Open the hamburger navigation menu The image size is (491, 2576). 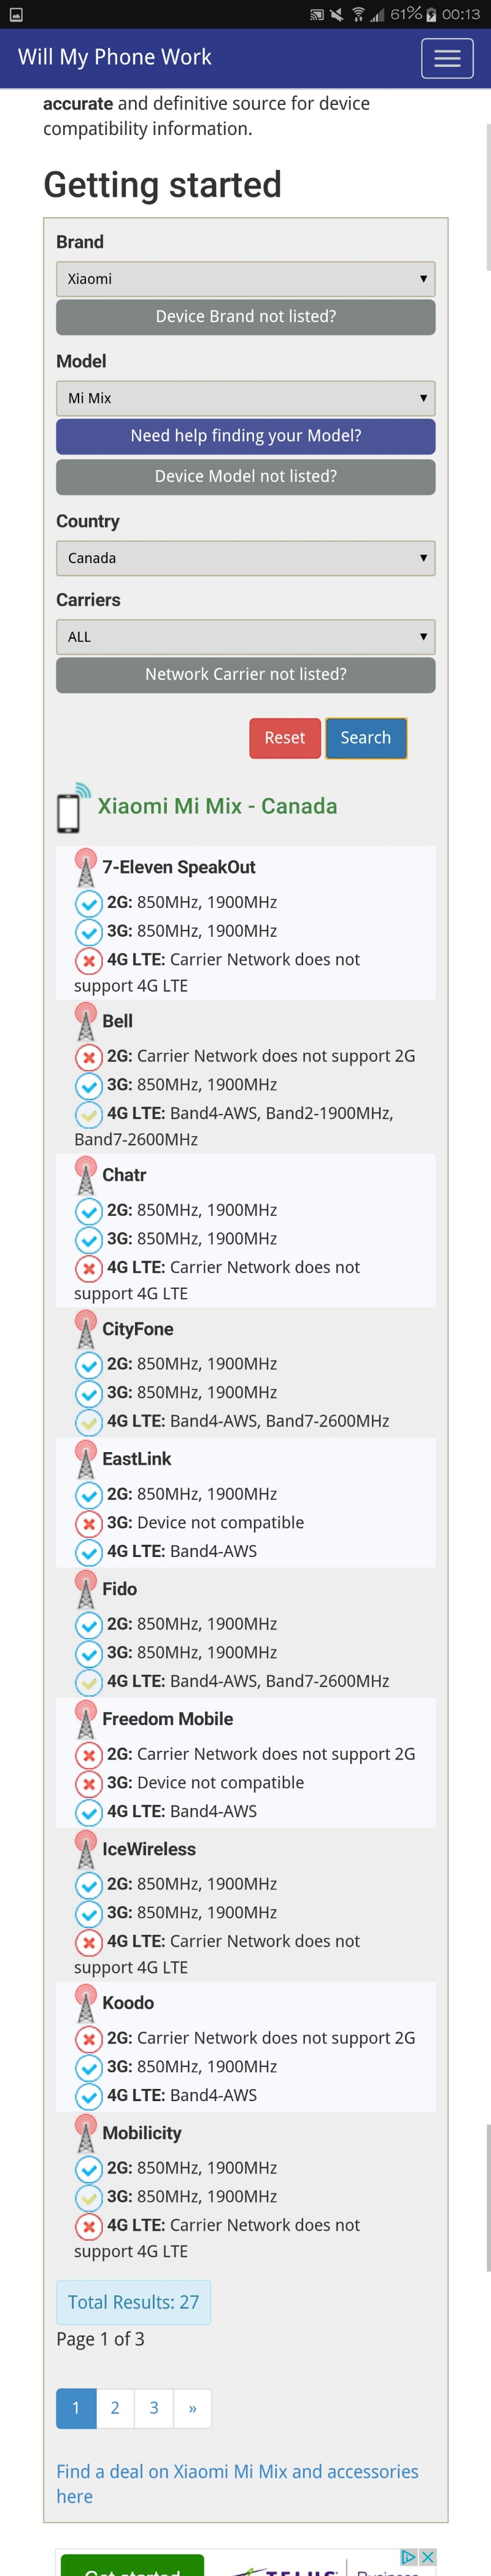(x=447, y=59)
